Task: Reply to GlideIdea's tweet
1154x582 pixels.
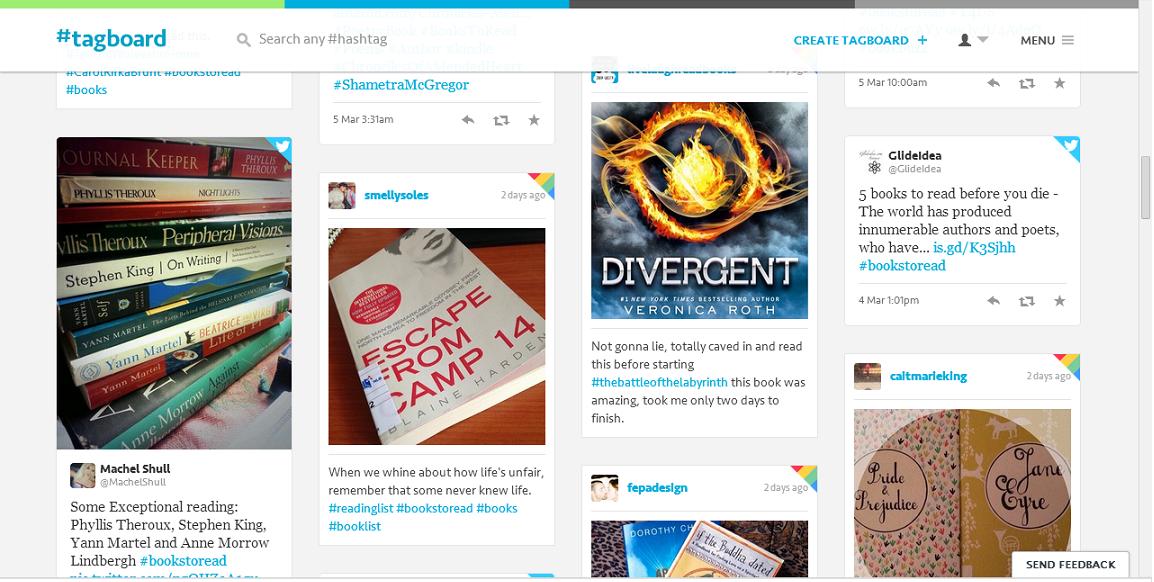Action: pos(994,301)
